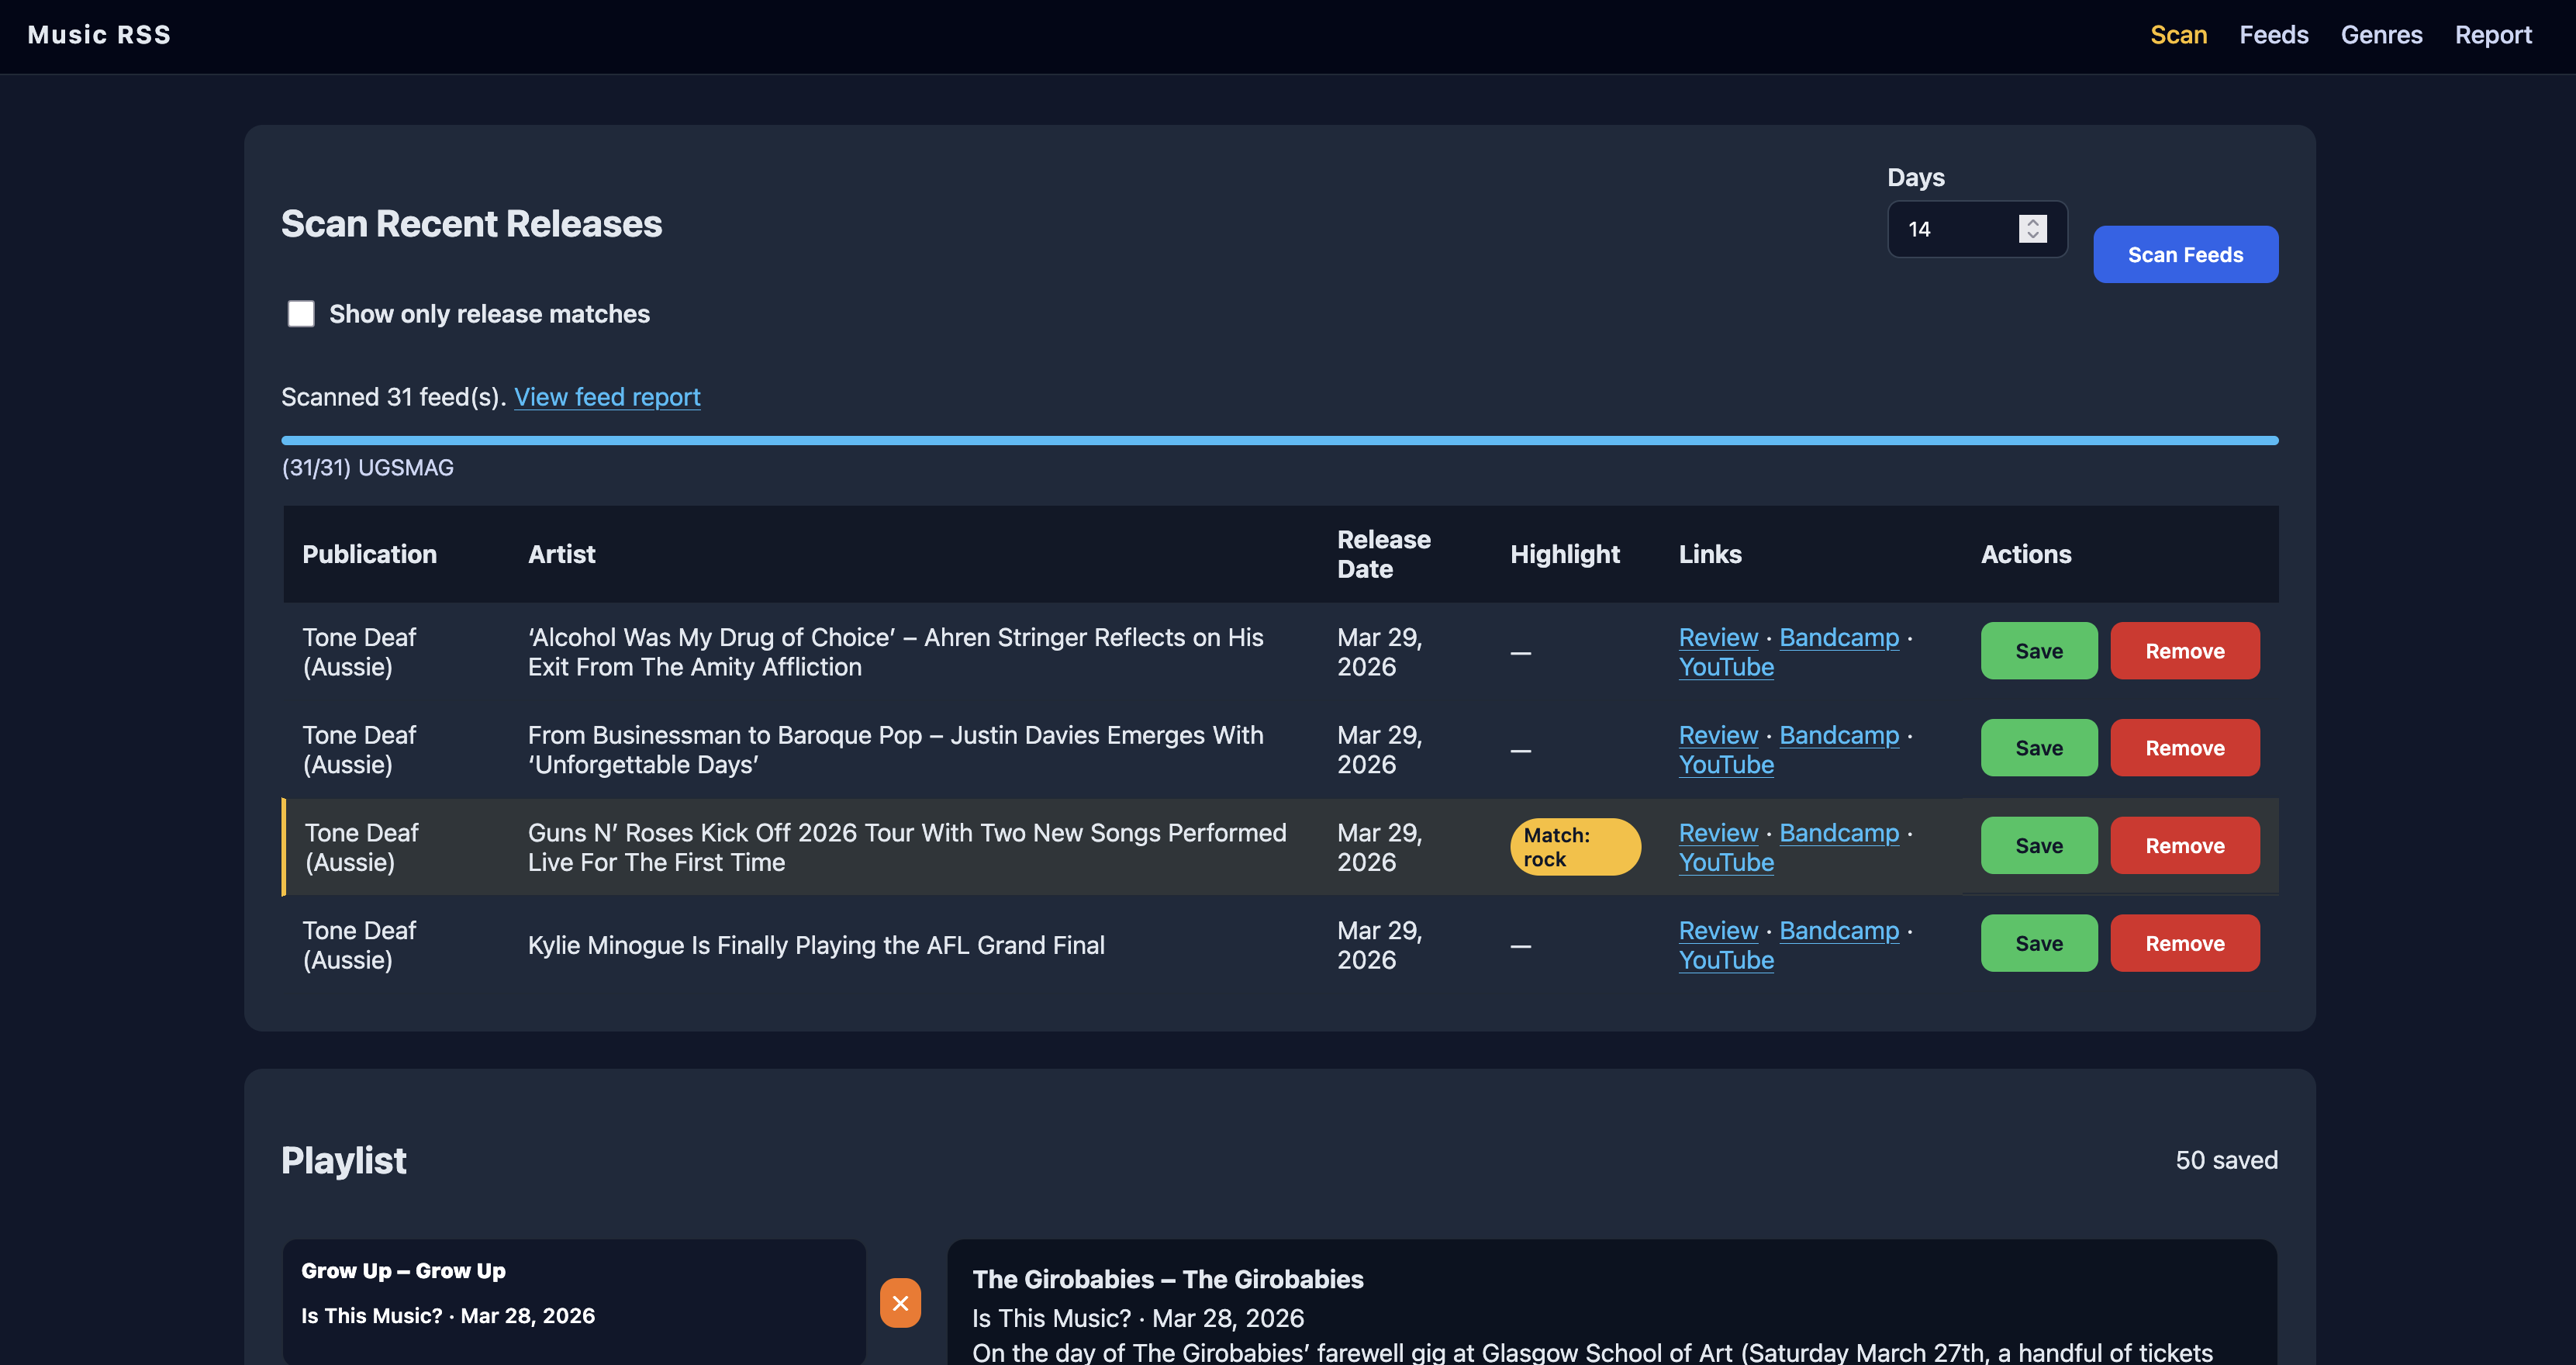Save the Guns N' Roses row
The height and width of the screenshot is (1365, 2576).
tap(2038, 846)
